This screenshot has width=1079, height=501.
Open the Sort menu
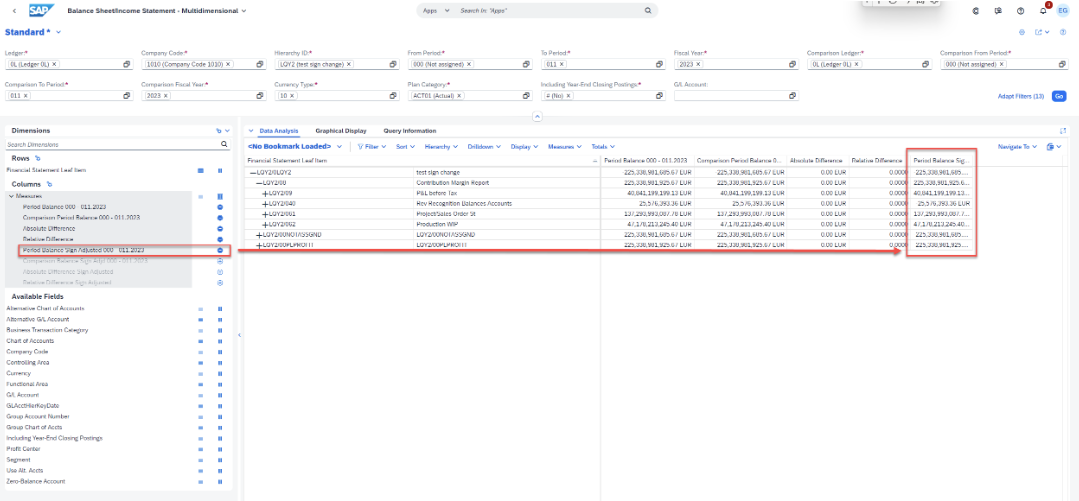point(406,147)
